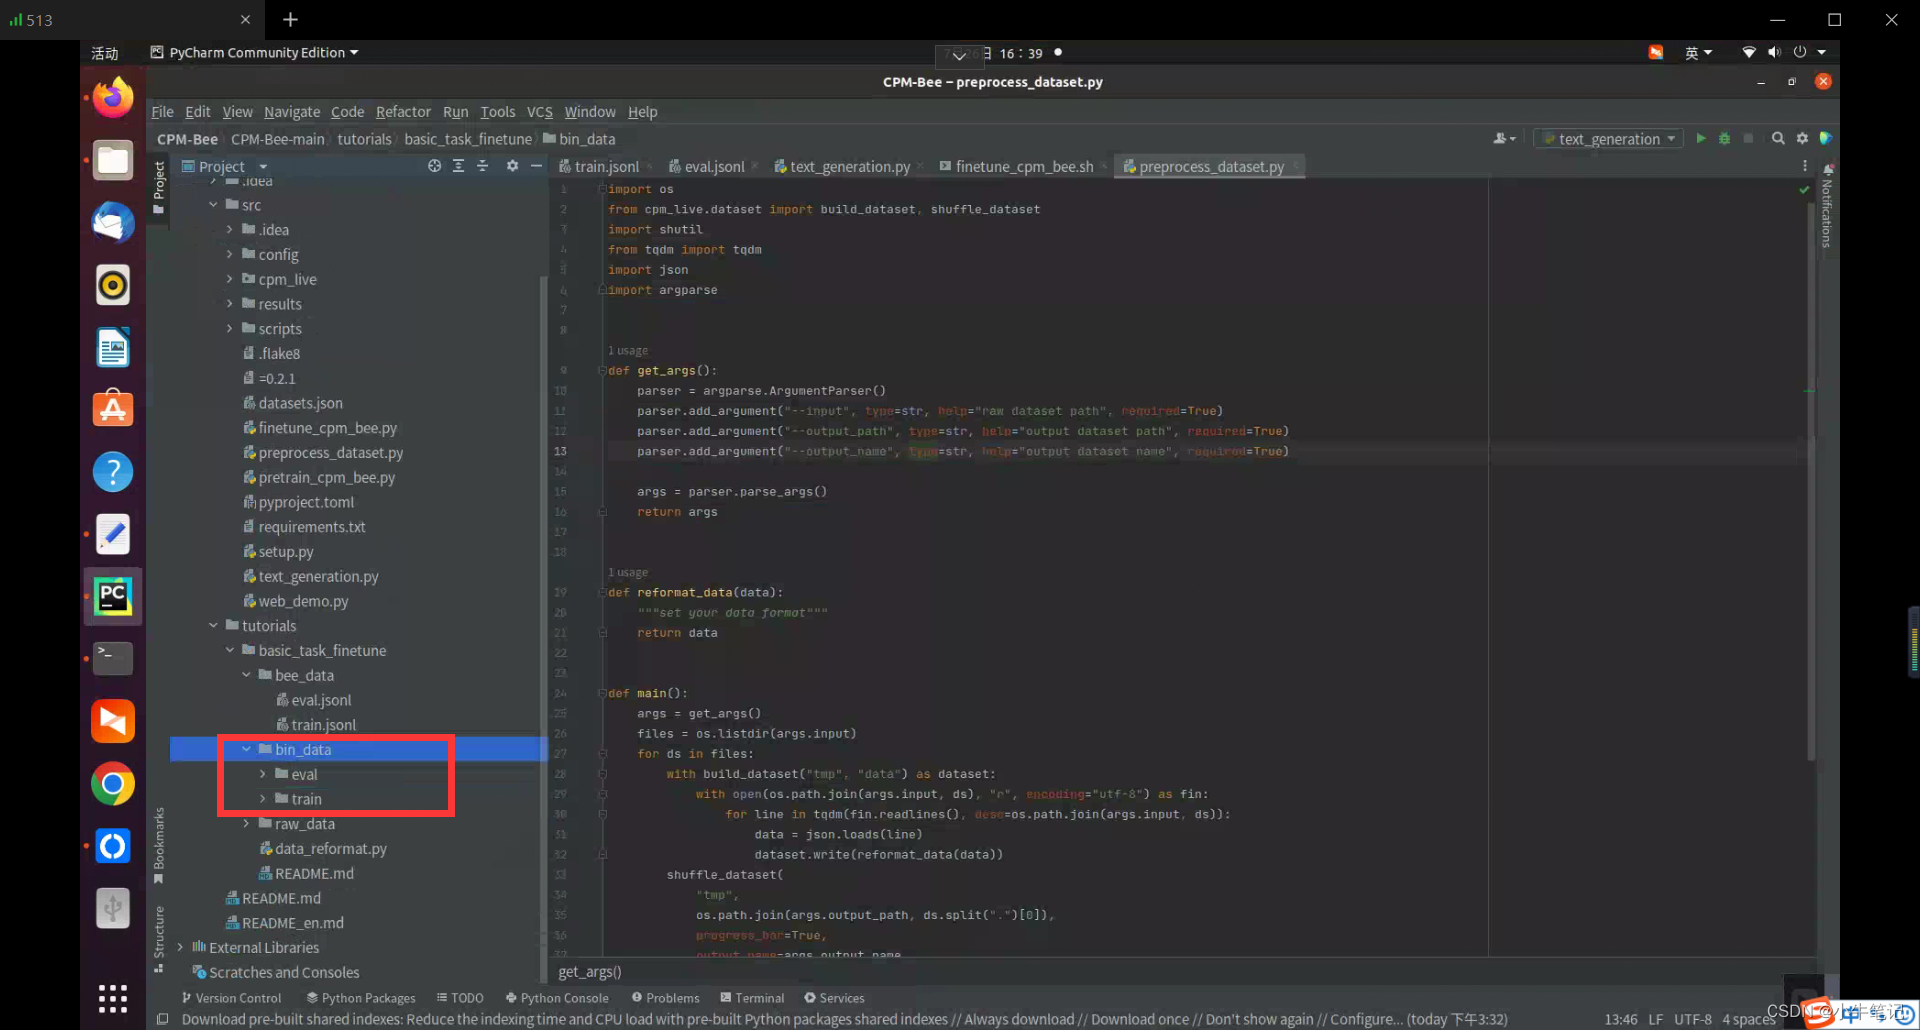
Task: Open Version Control tool window
Action: click(231, 998)
